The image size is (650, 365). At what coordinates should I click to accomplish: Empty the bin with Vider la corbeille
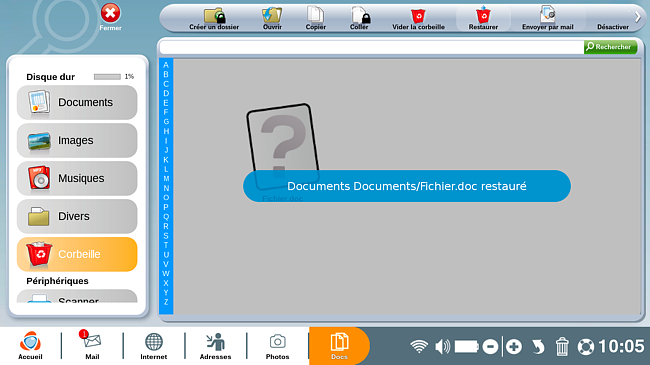click(x=418, y=19)
